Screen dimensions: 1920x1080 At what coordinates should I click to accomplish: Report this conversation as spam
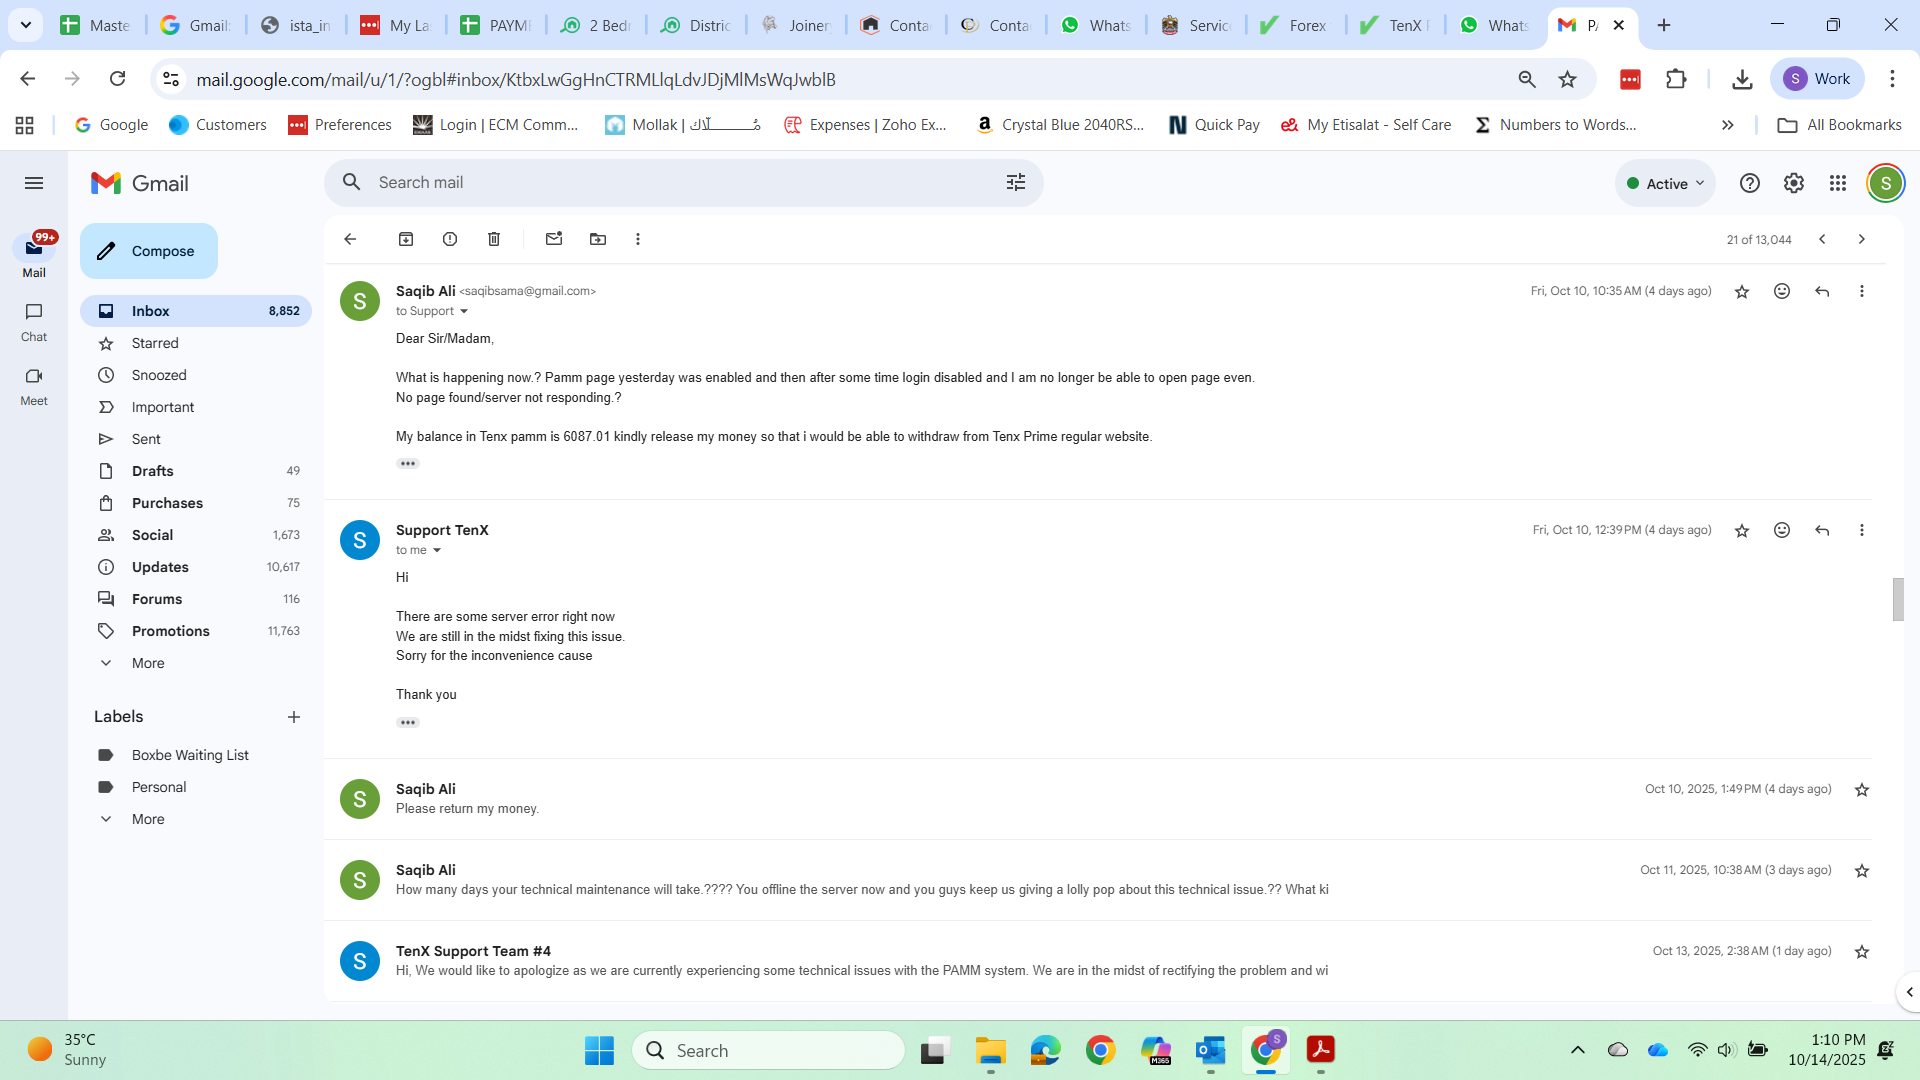pyautogui.click(x=450, y=239)
